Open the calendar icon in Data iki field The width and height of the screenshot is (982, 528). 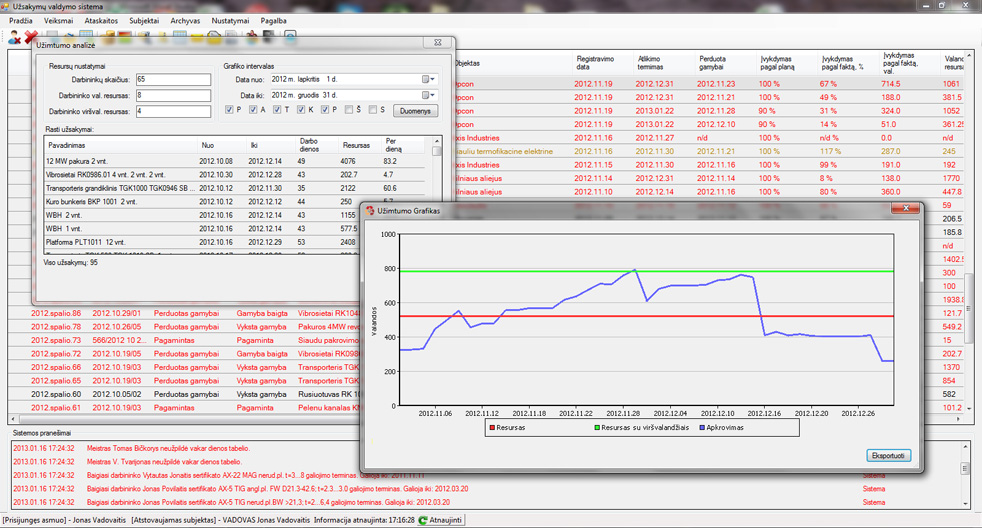[425, 95]
